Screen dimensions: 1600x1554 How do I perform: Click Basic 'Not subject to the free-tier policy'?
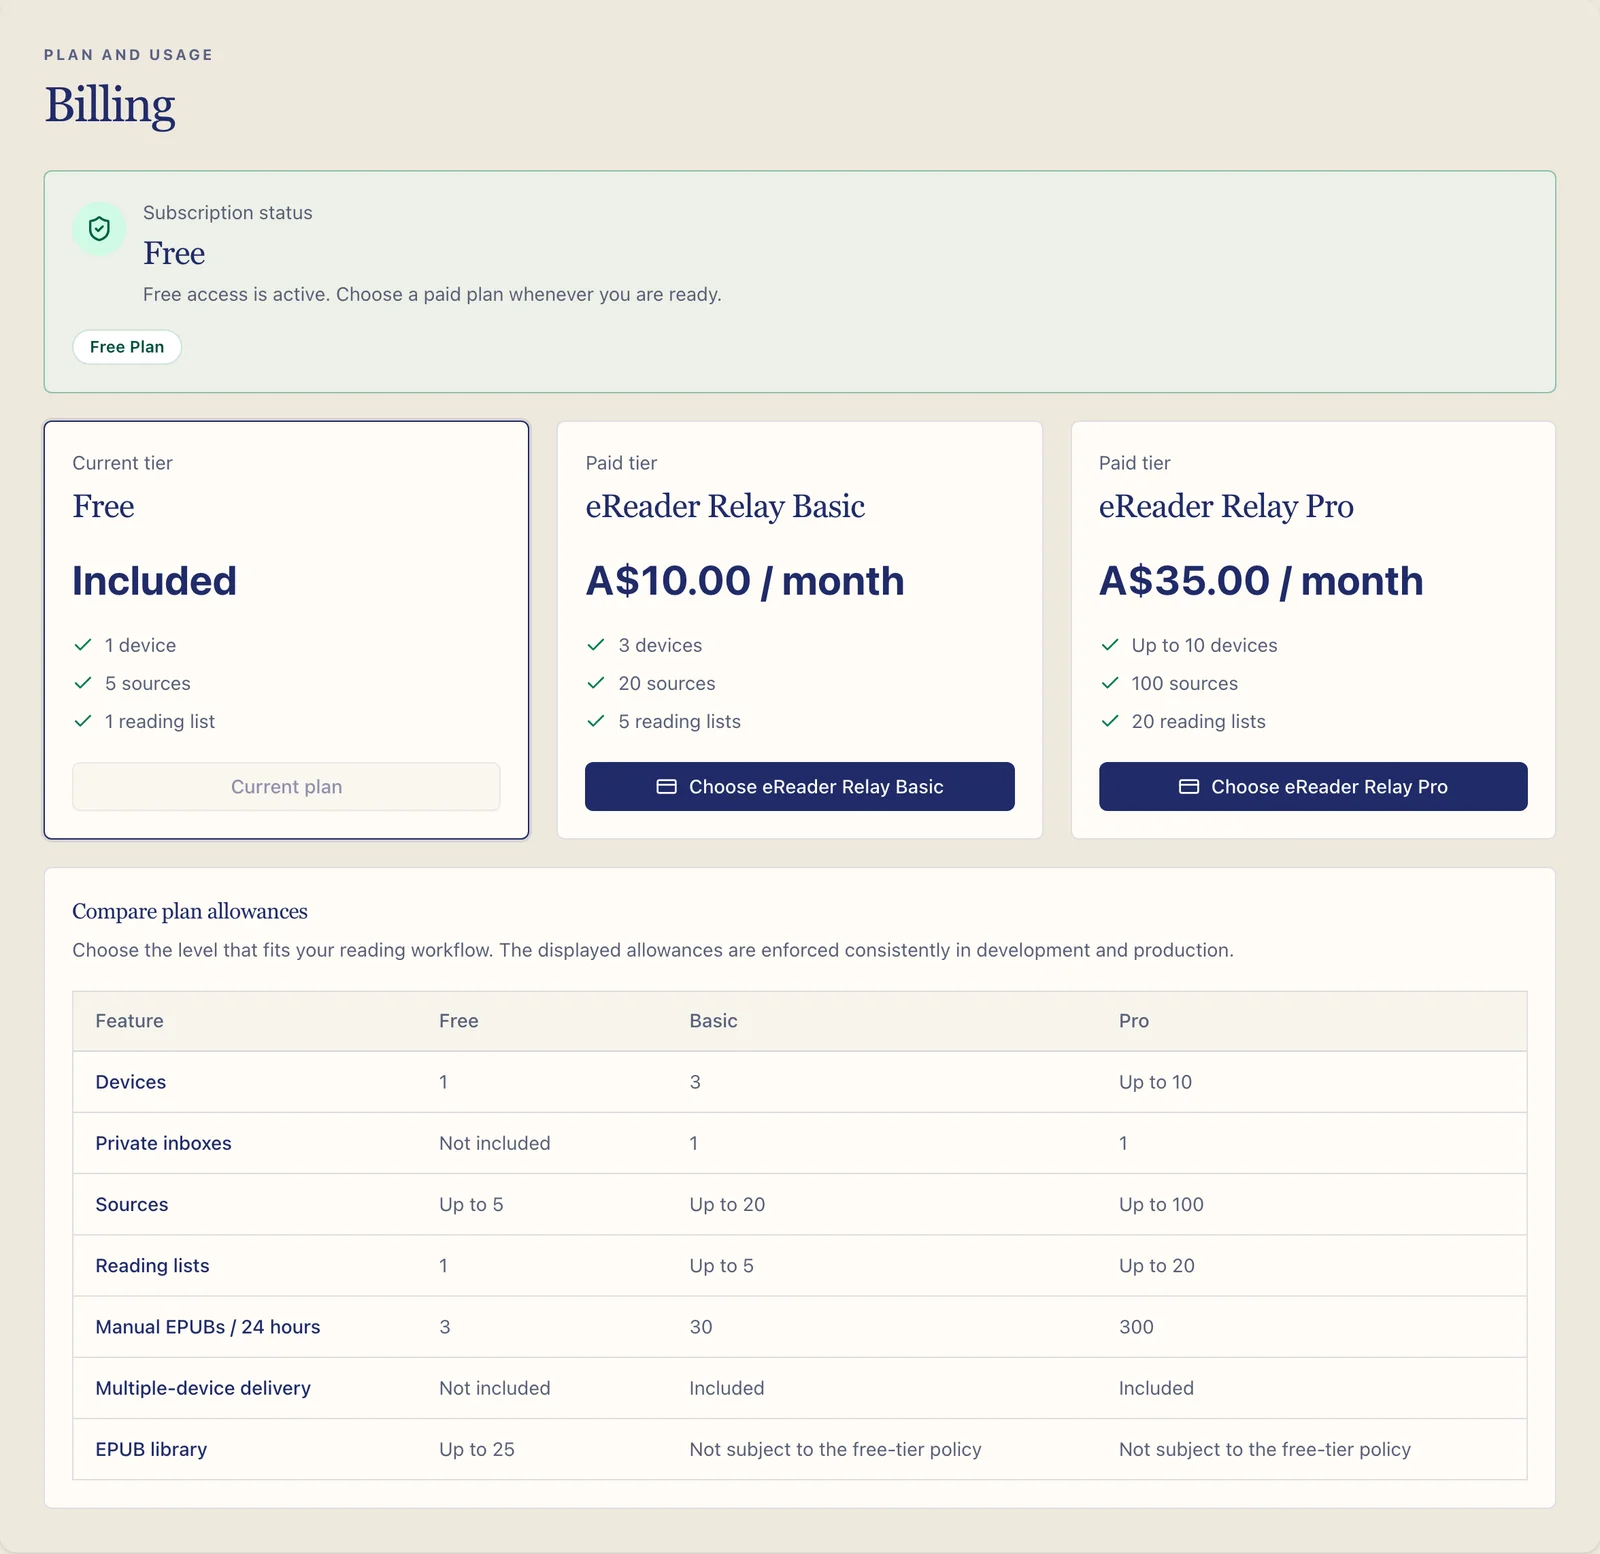836,1449
